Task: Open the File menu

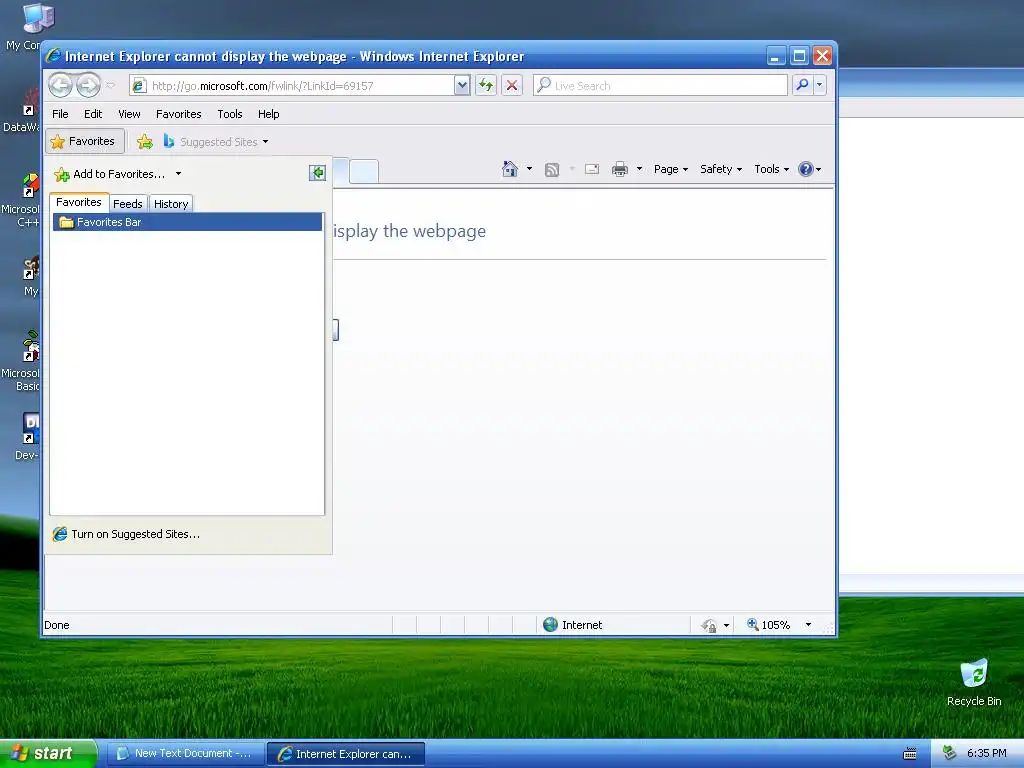Action: tap(60, 114)
